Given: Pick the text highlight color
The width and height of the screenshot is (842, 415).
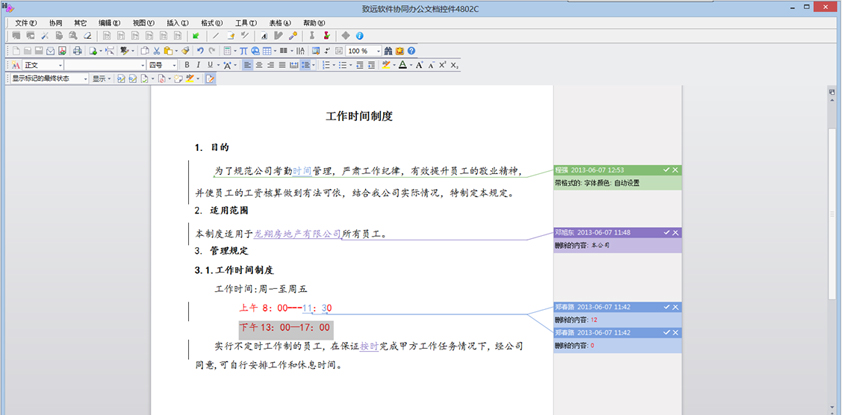Looking at the screenshot, I should click(x=386, y=65).
